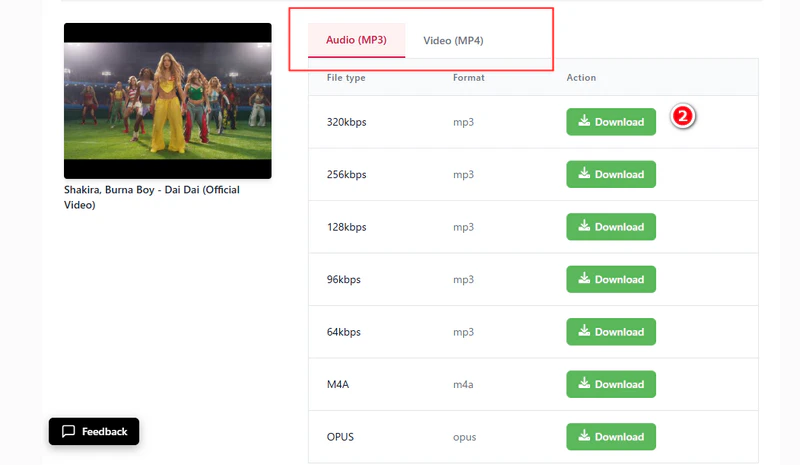Select the 320kbps file type cell
This screenshot has height=465, width=800.
pos(346,122)
